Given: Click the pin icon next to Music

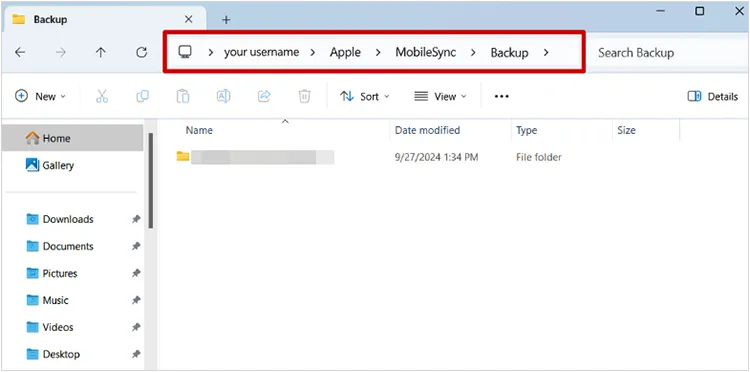Looking at the screenshot, I should click(x=136, y=300).
